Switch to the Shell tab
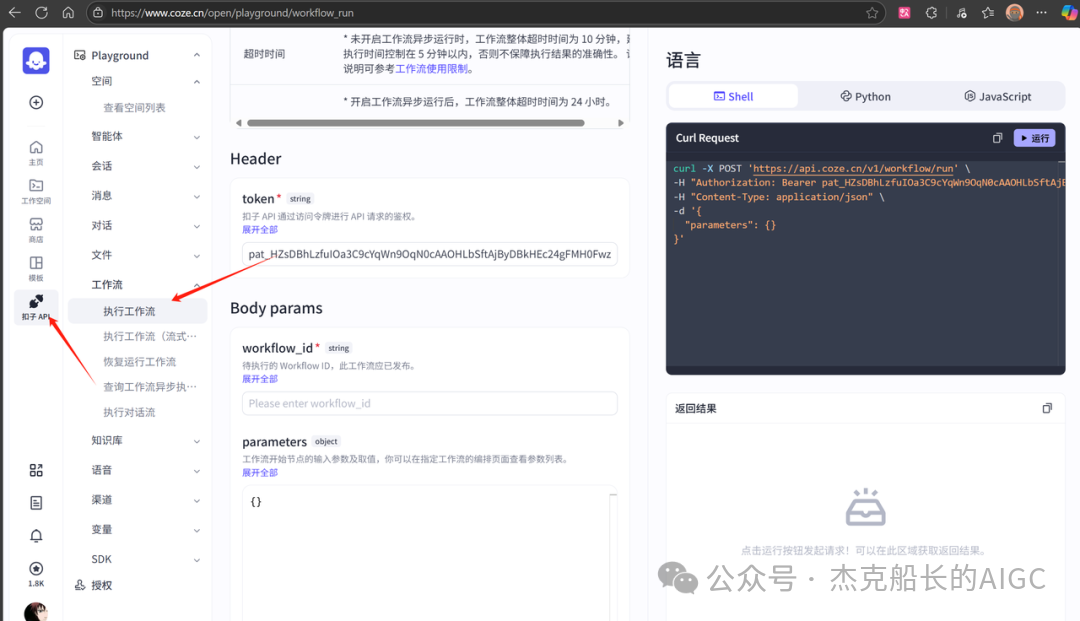 point(734,96)
